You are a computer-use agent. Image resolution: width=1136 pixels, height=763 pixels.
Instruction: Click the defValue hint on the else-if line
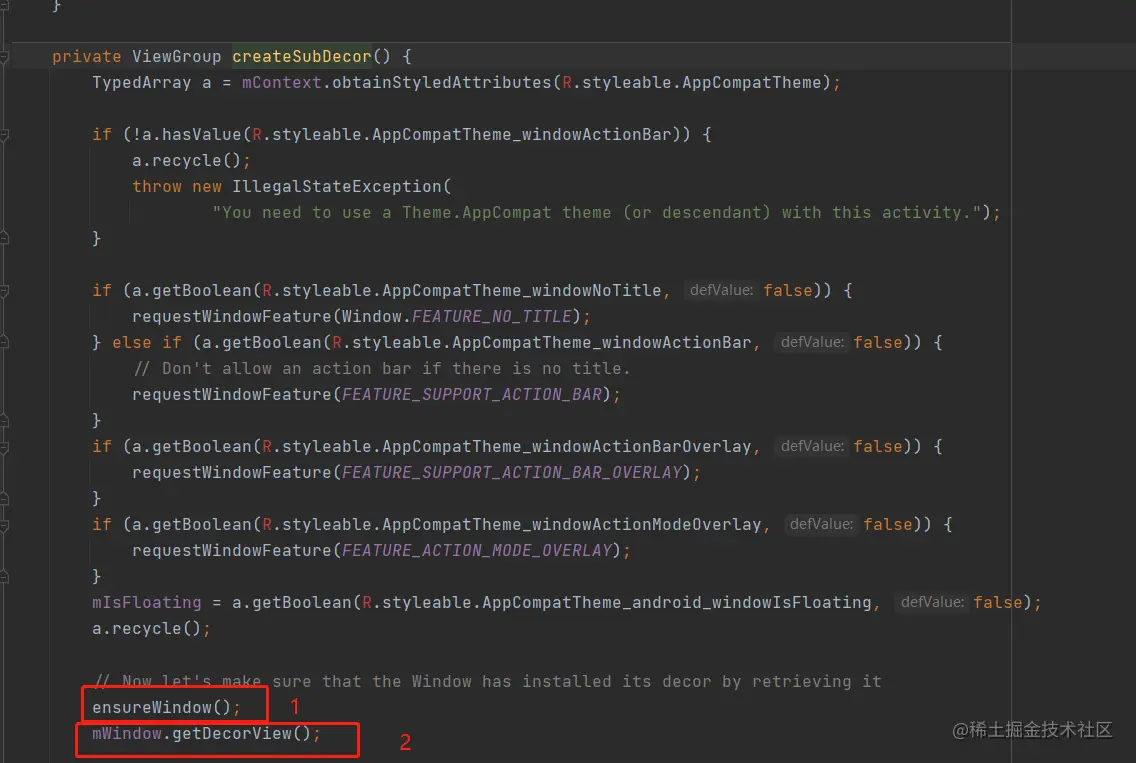pyautogui.click(x=811, y=343)
